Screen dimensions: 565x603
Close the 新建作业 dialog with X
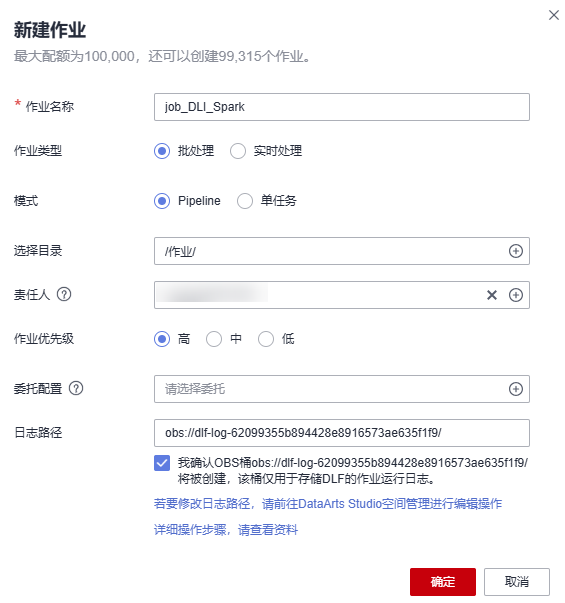tap(553, 15)
